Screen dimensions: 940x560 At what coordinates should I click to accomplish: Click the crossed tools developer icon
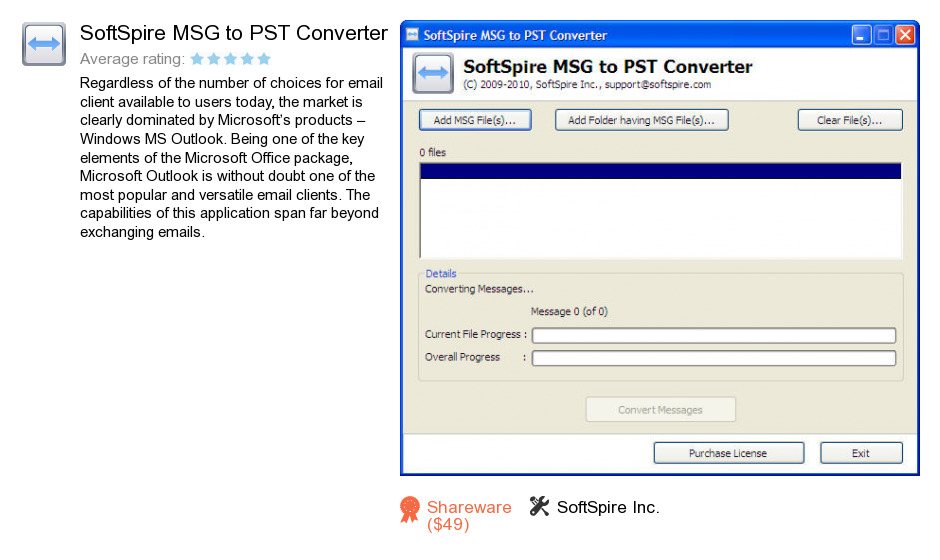(x=539, y=507)
